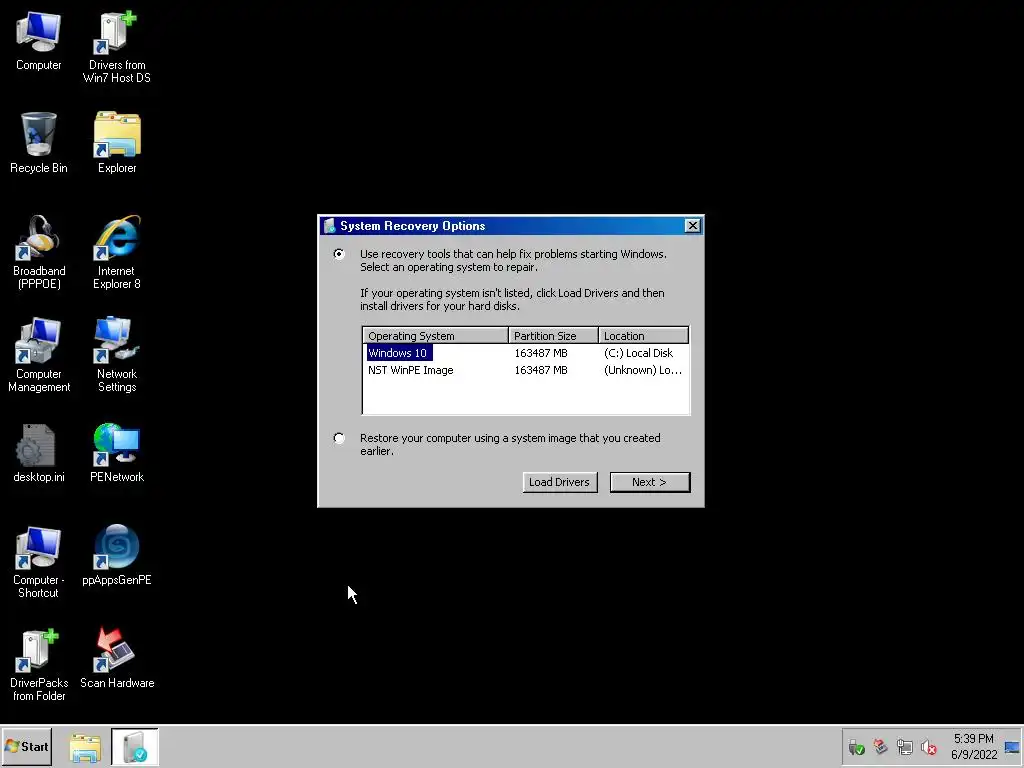Click the Operating System column header
This screenshot has width=1024, height=768.
pyautogui.click(x=436, y=336)
